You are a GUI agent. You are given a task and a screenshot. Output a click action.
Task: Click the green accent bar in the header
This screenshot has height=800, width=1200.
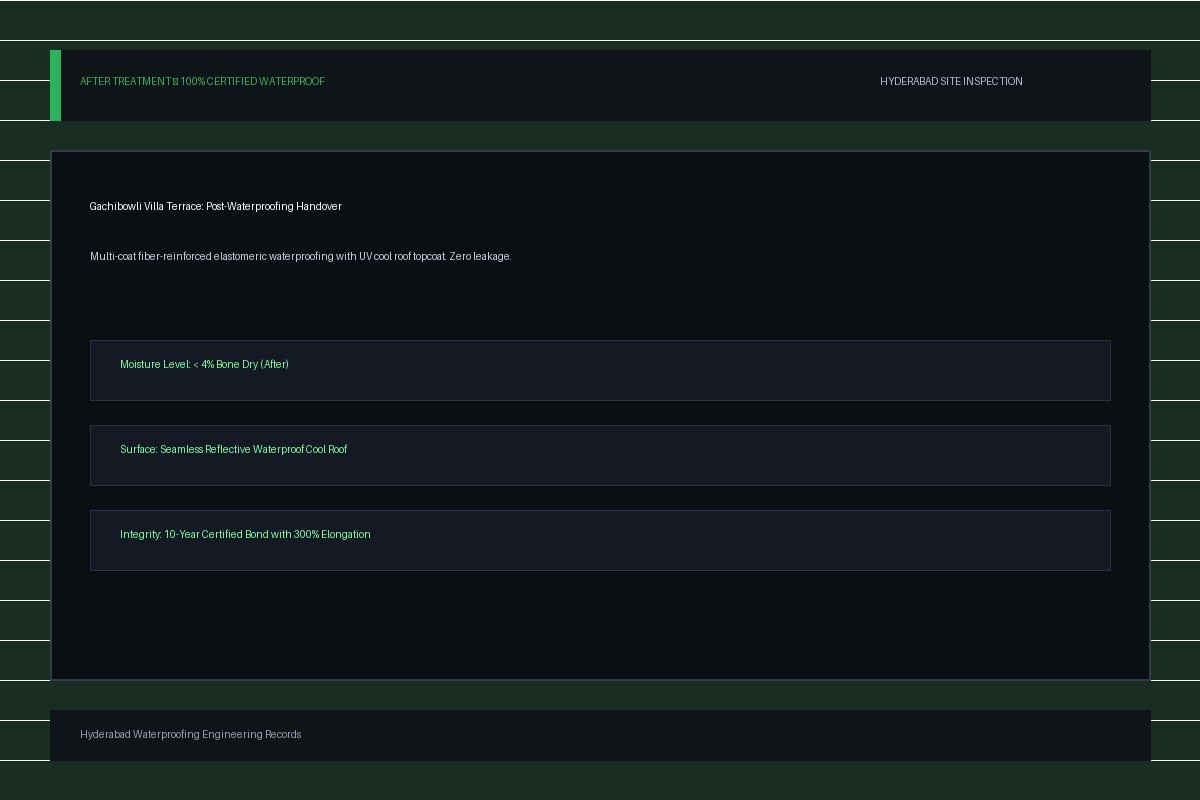click(x=55, y=85)
